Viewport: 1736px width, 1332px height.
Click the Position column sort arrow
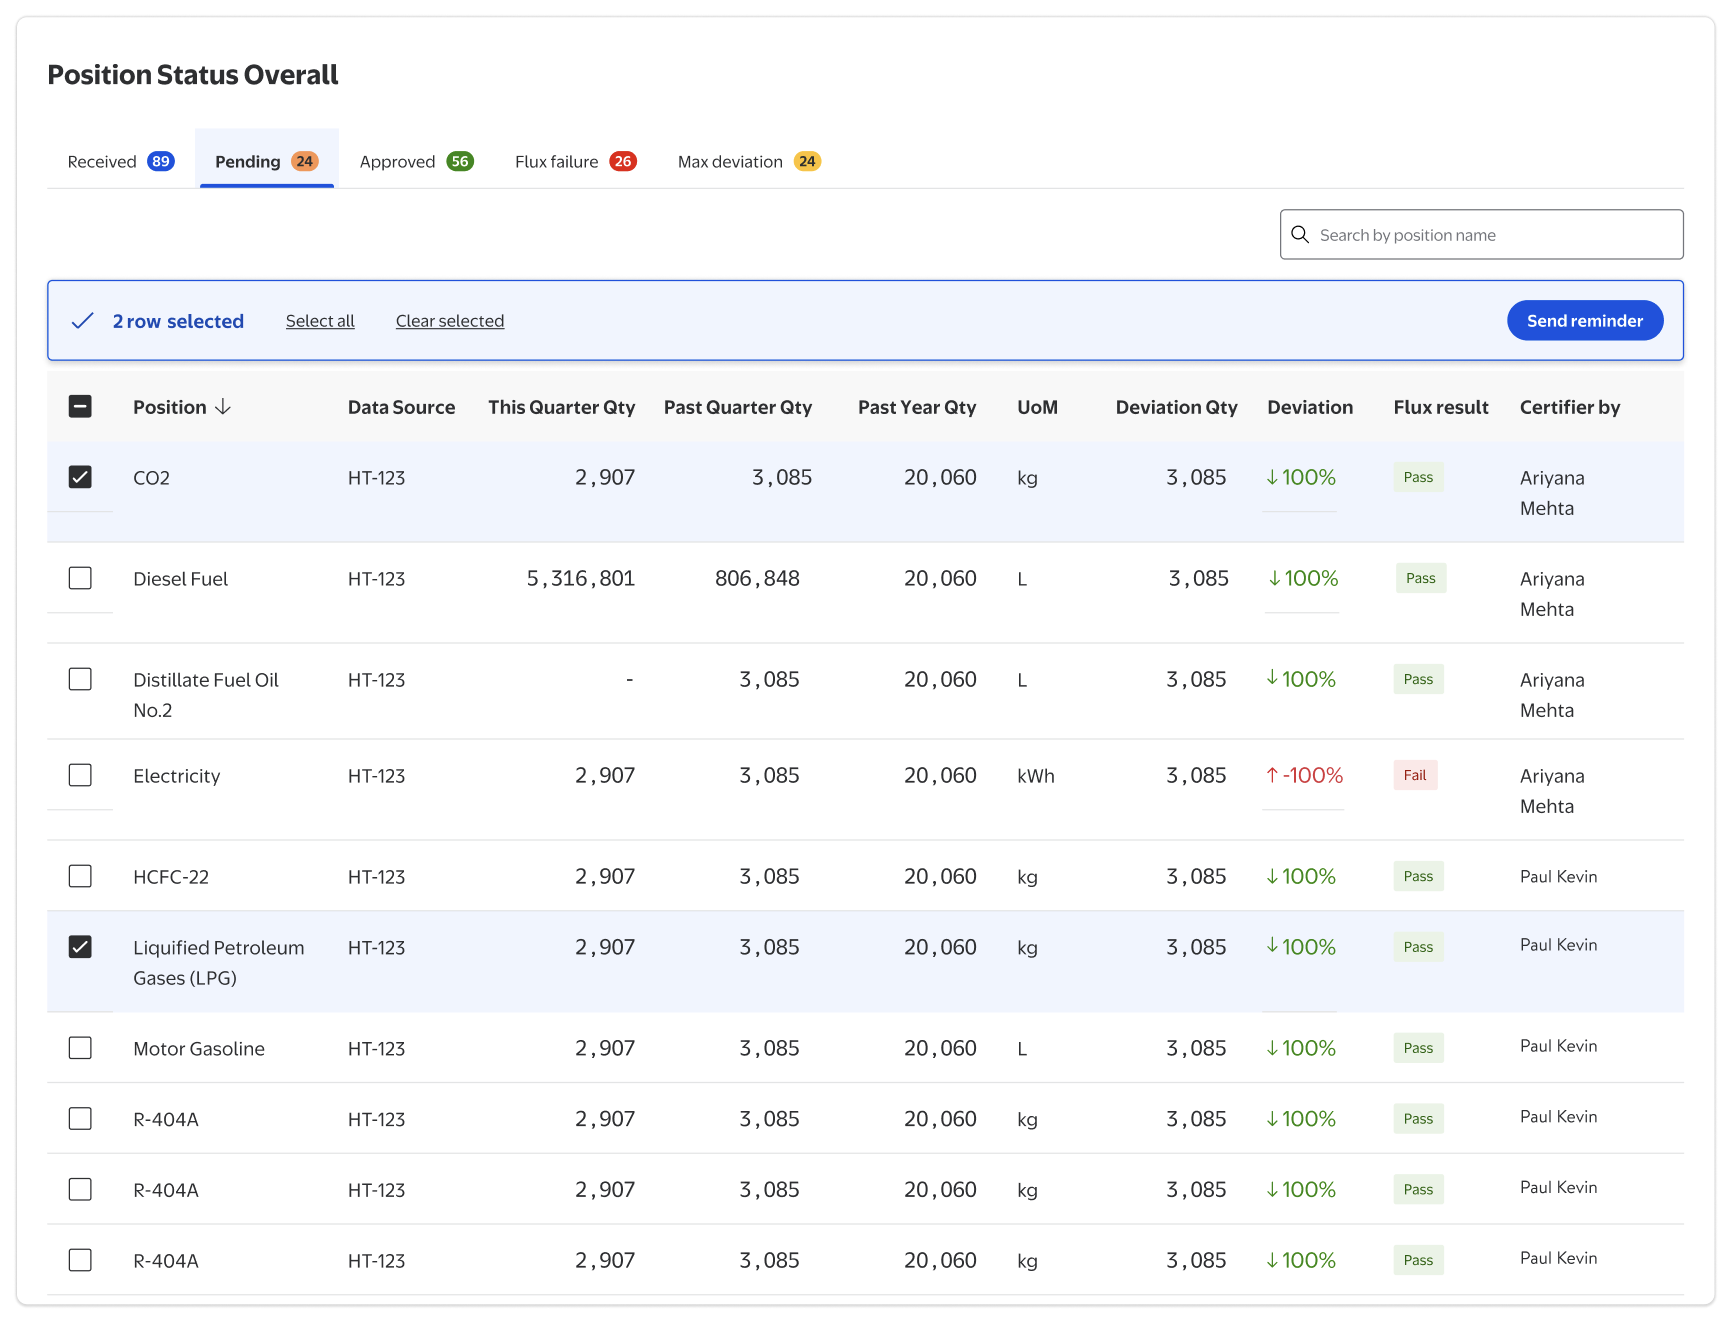click(223, 407)
